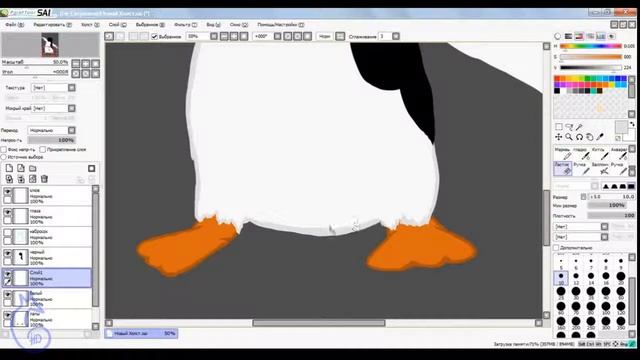The width and height of the screenshot is (640, 360).
Task: Select the Zoom magnifier tool
Action: click(569, 137)
